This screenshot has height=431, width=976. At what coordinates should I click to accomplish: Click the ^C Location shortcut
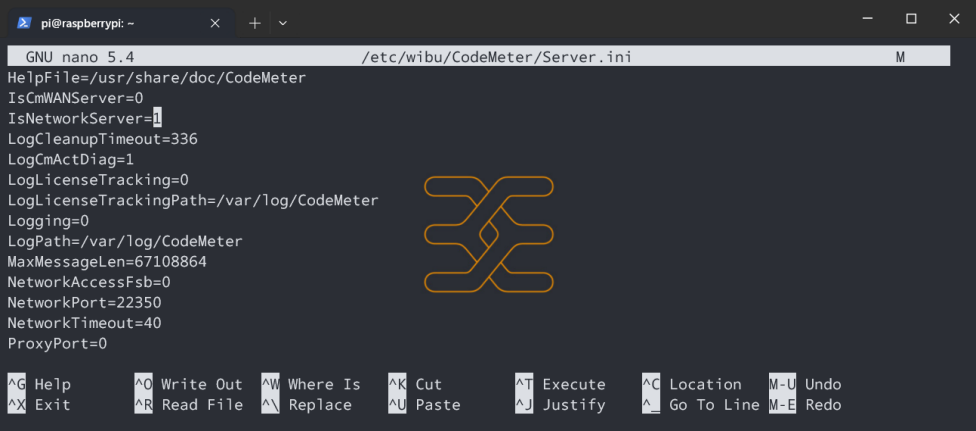(692, 384)
